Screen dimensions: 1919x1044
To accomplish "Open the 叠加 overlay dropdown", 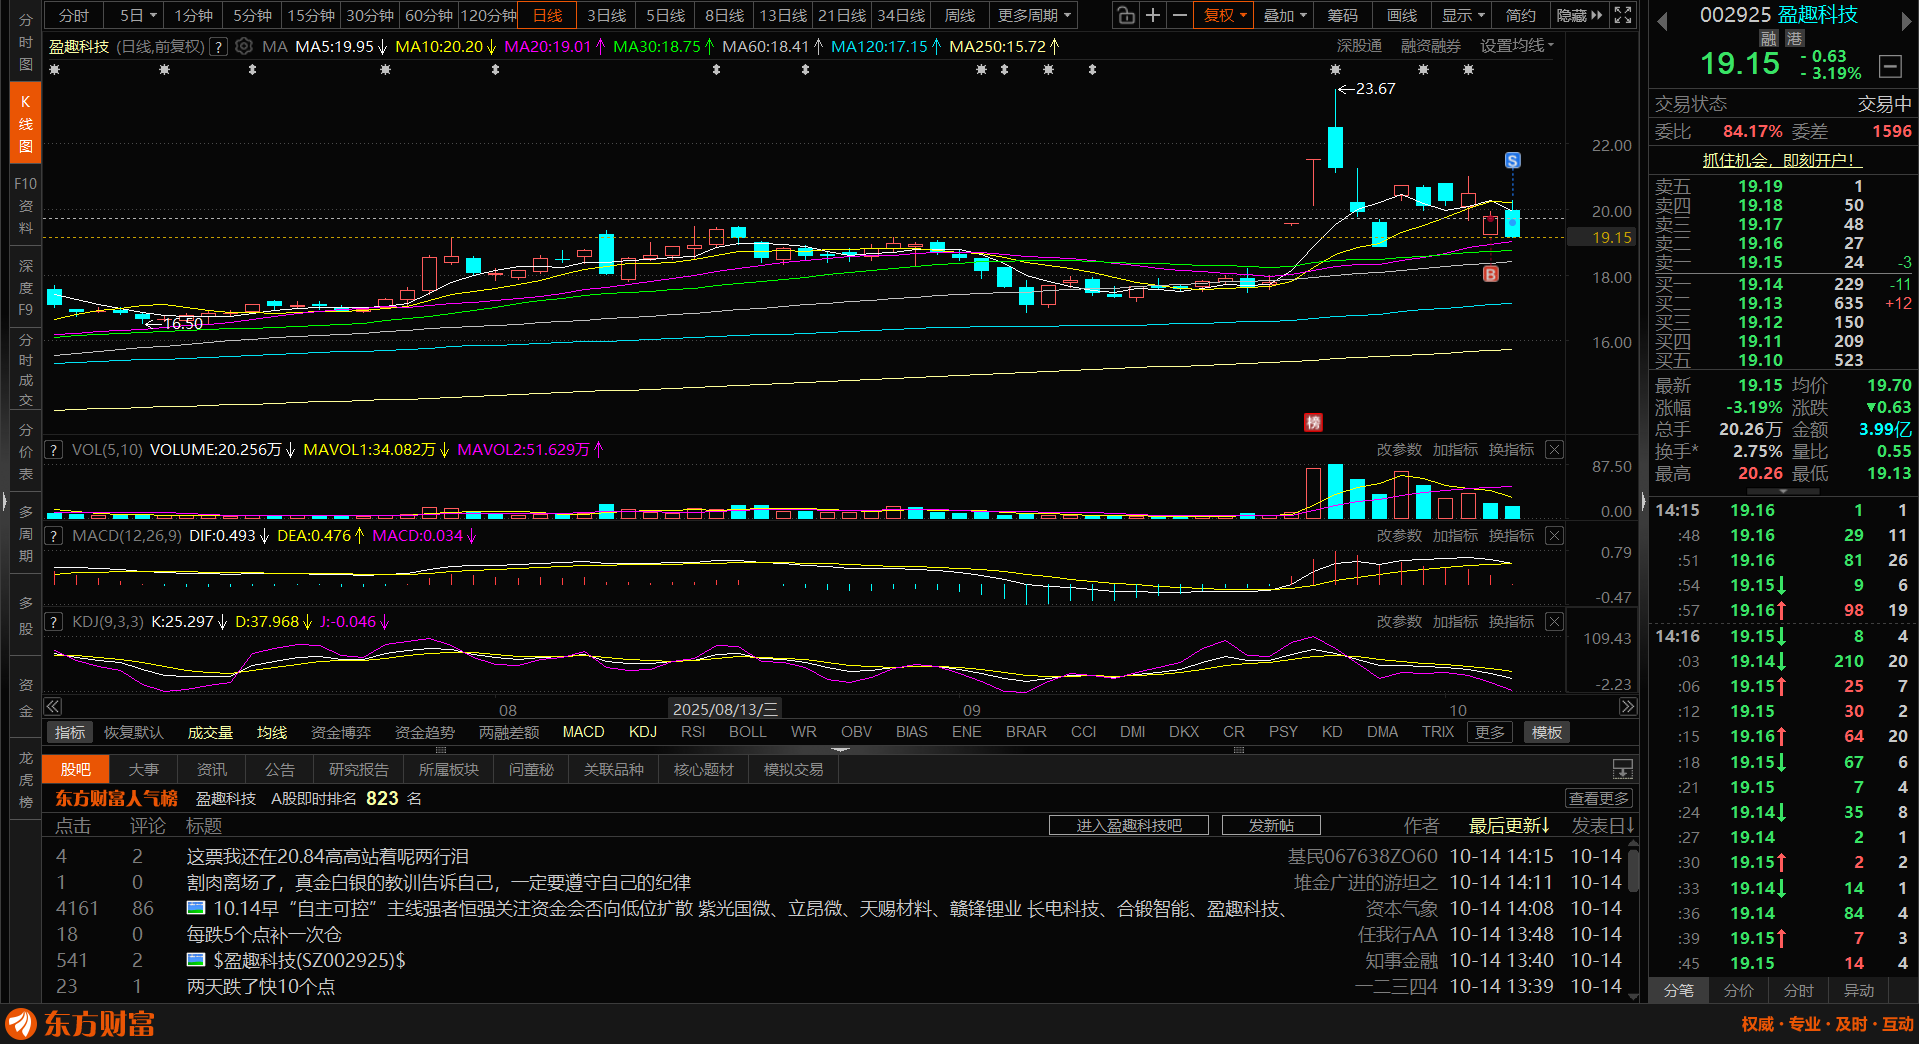I will (x=1285, y=15).
